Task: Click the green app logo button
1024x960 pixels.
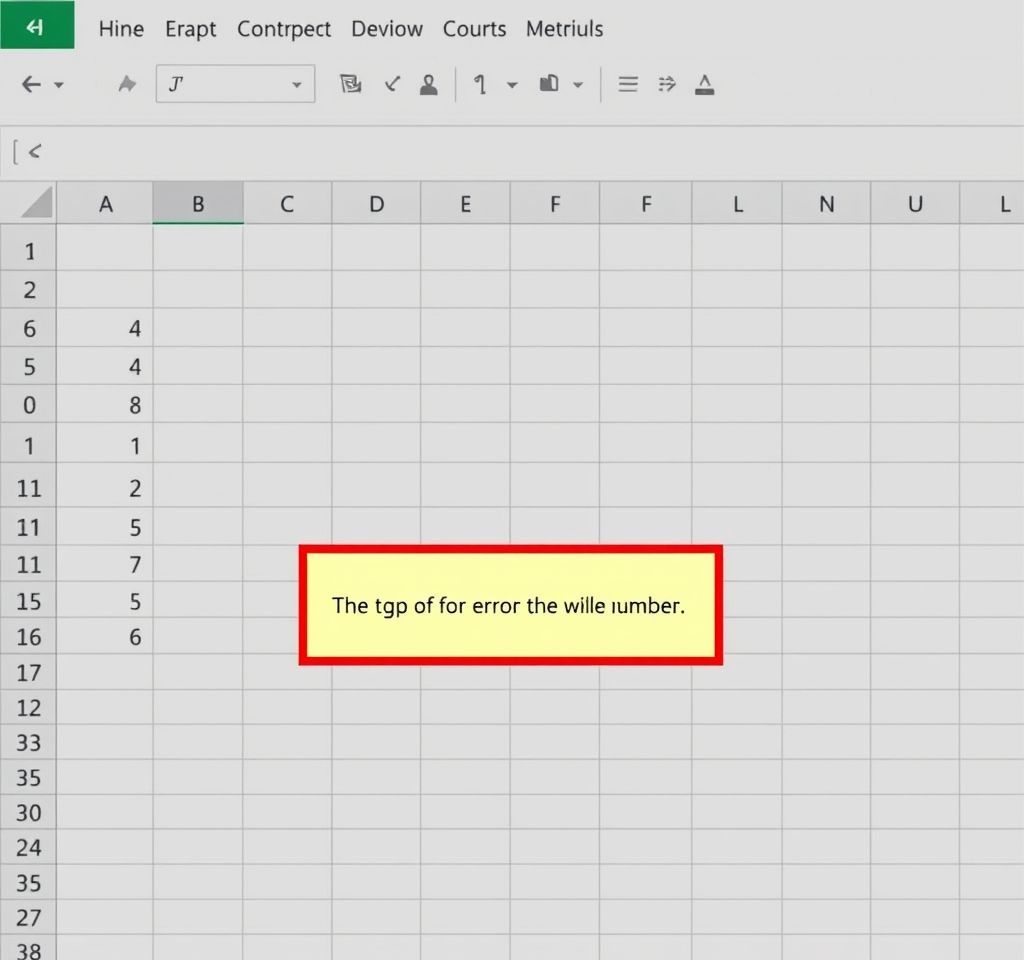Action: point(36,26)
